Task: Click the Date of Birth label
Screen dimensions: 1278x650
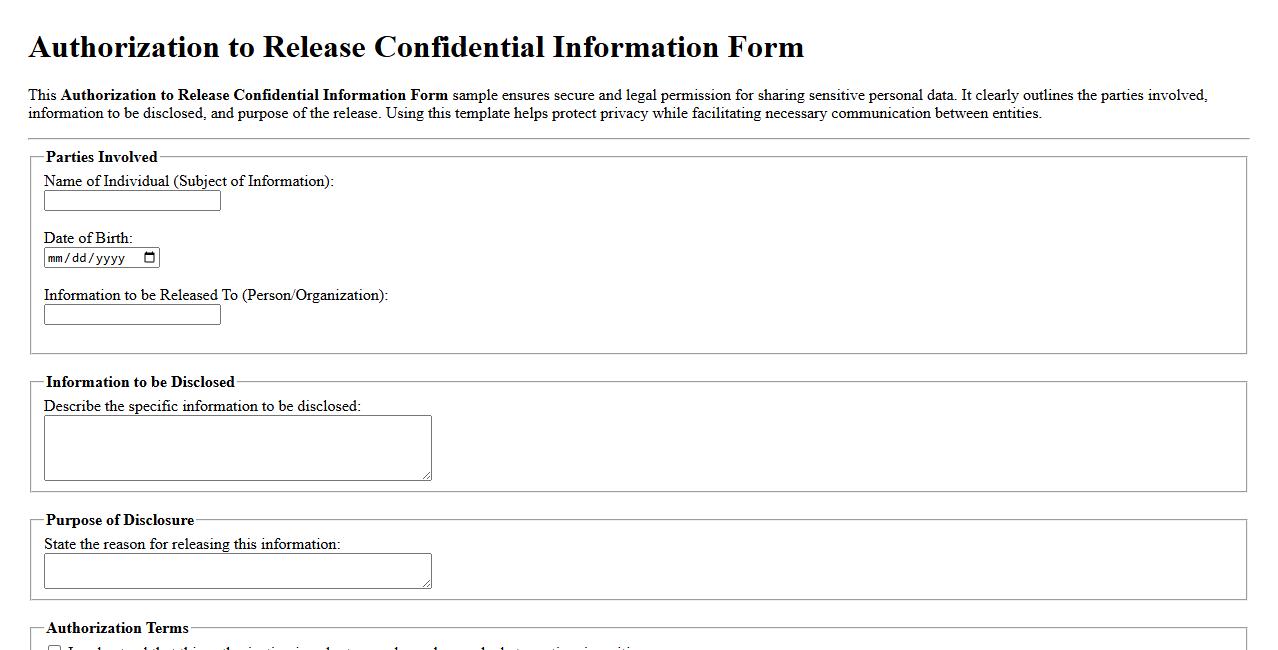Action: (86, 238)
